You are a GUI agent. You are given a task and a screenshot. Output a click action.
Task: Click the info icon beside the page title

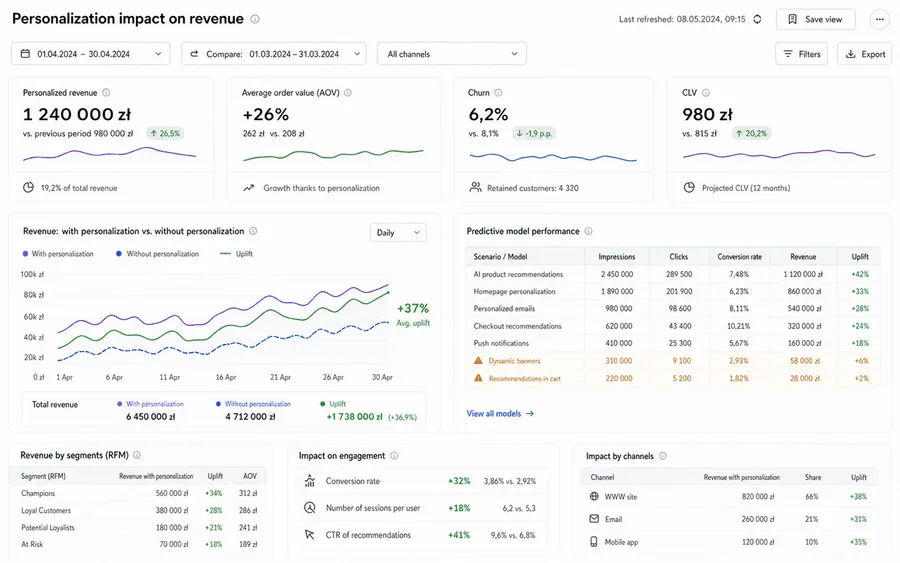(255, 19)
